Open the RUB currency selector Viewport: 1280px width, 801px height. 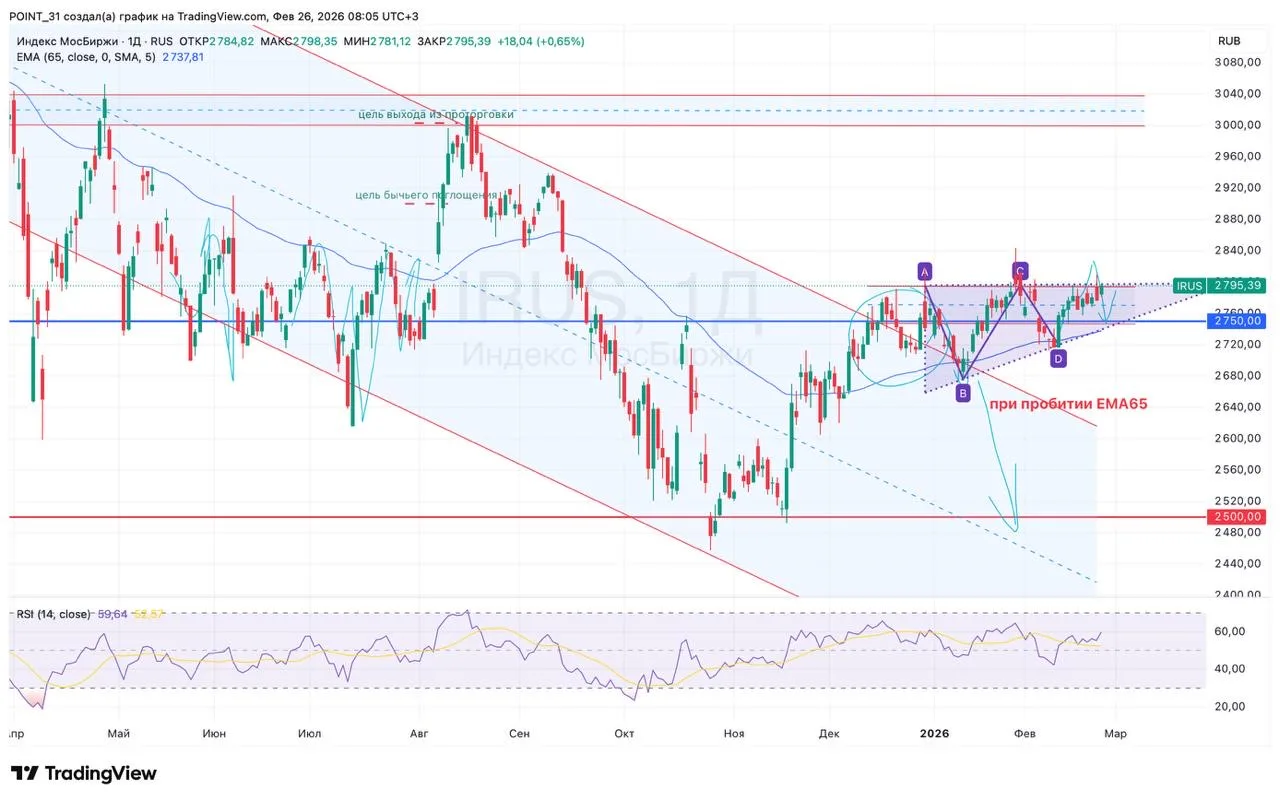pos(1229,41)
